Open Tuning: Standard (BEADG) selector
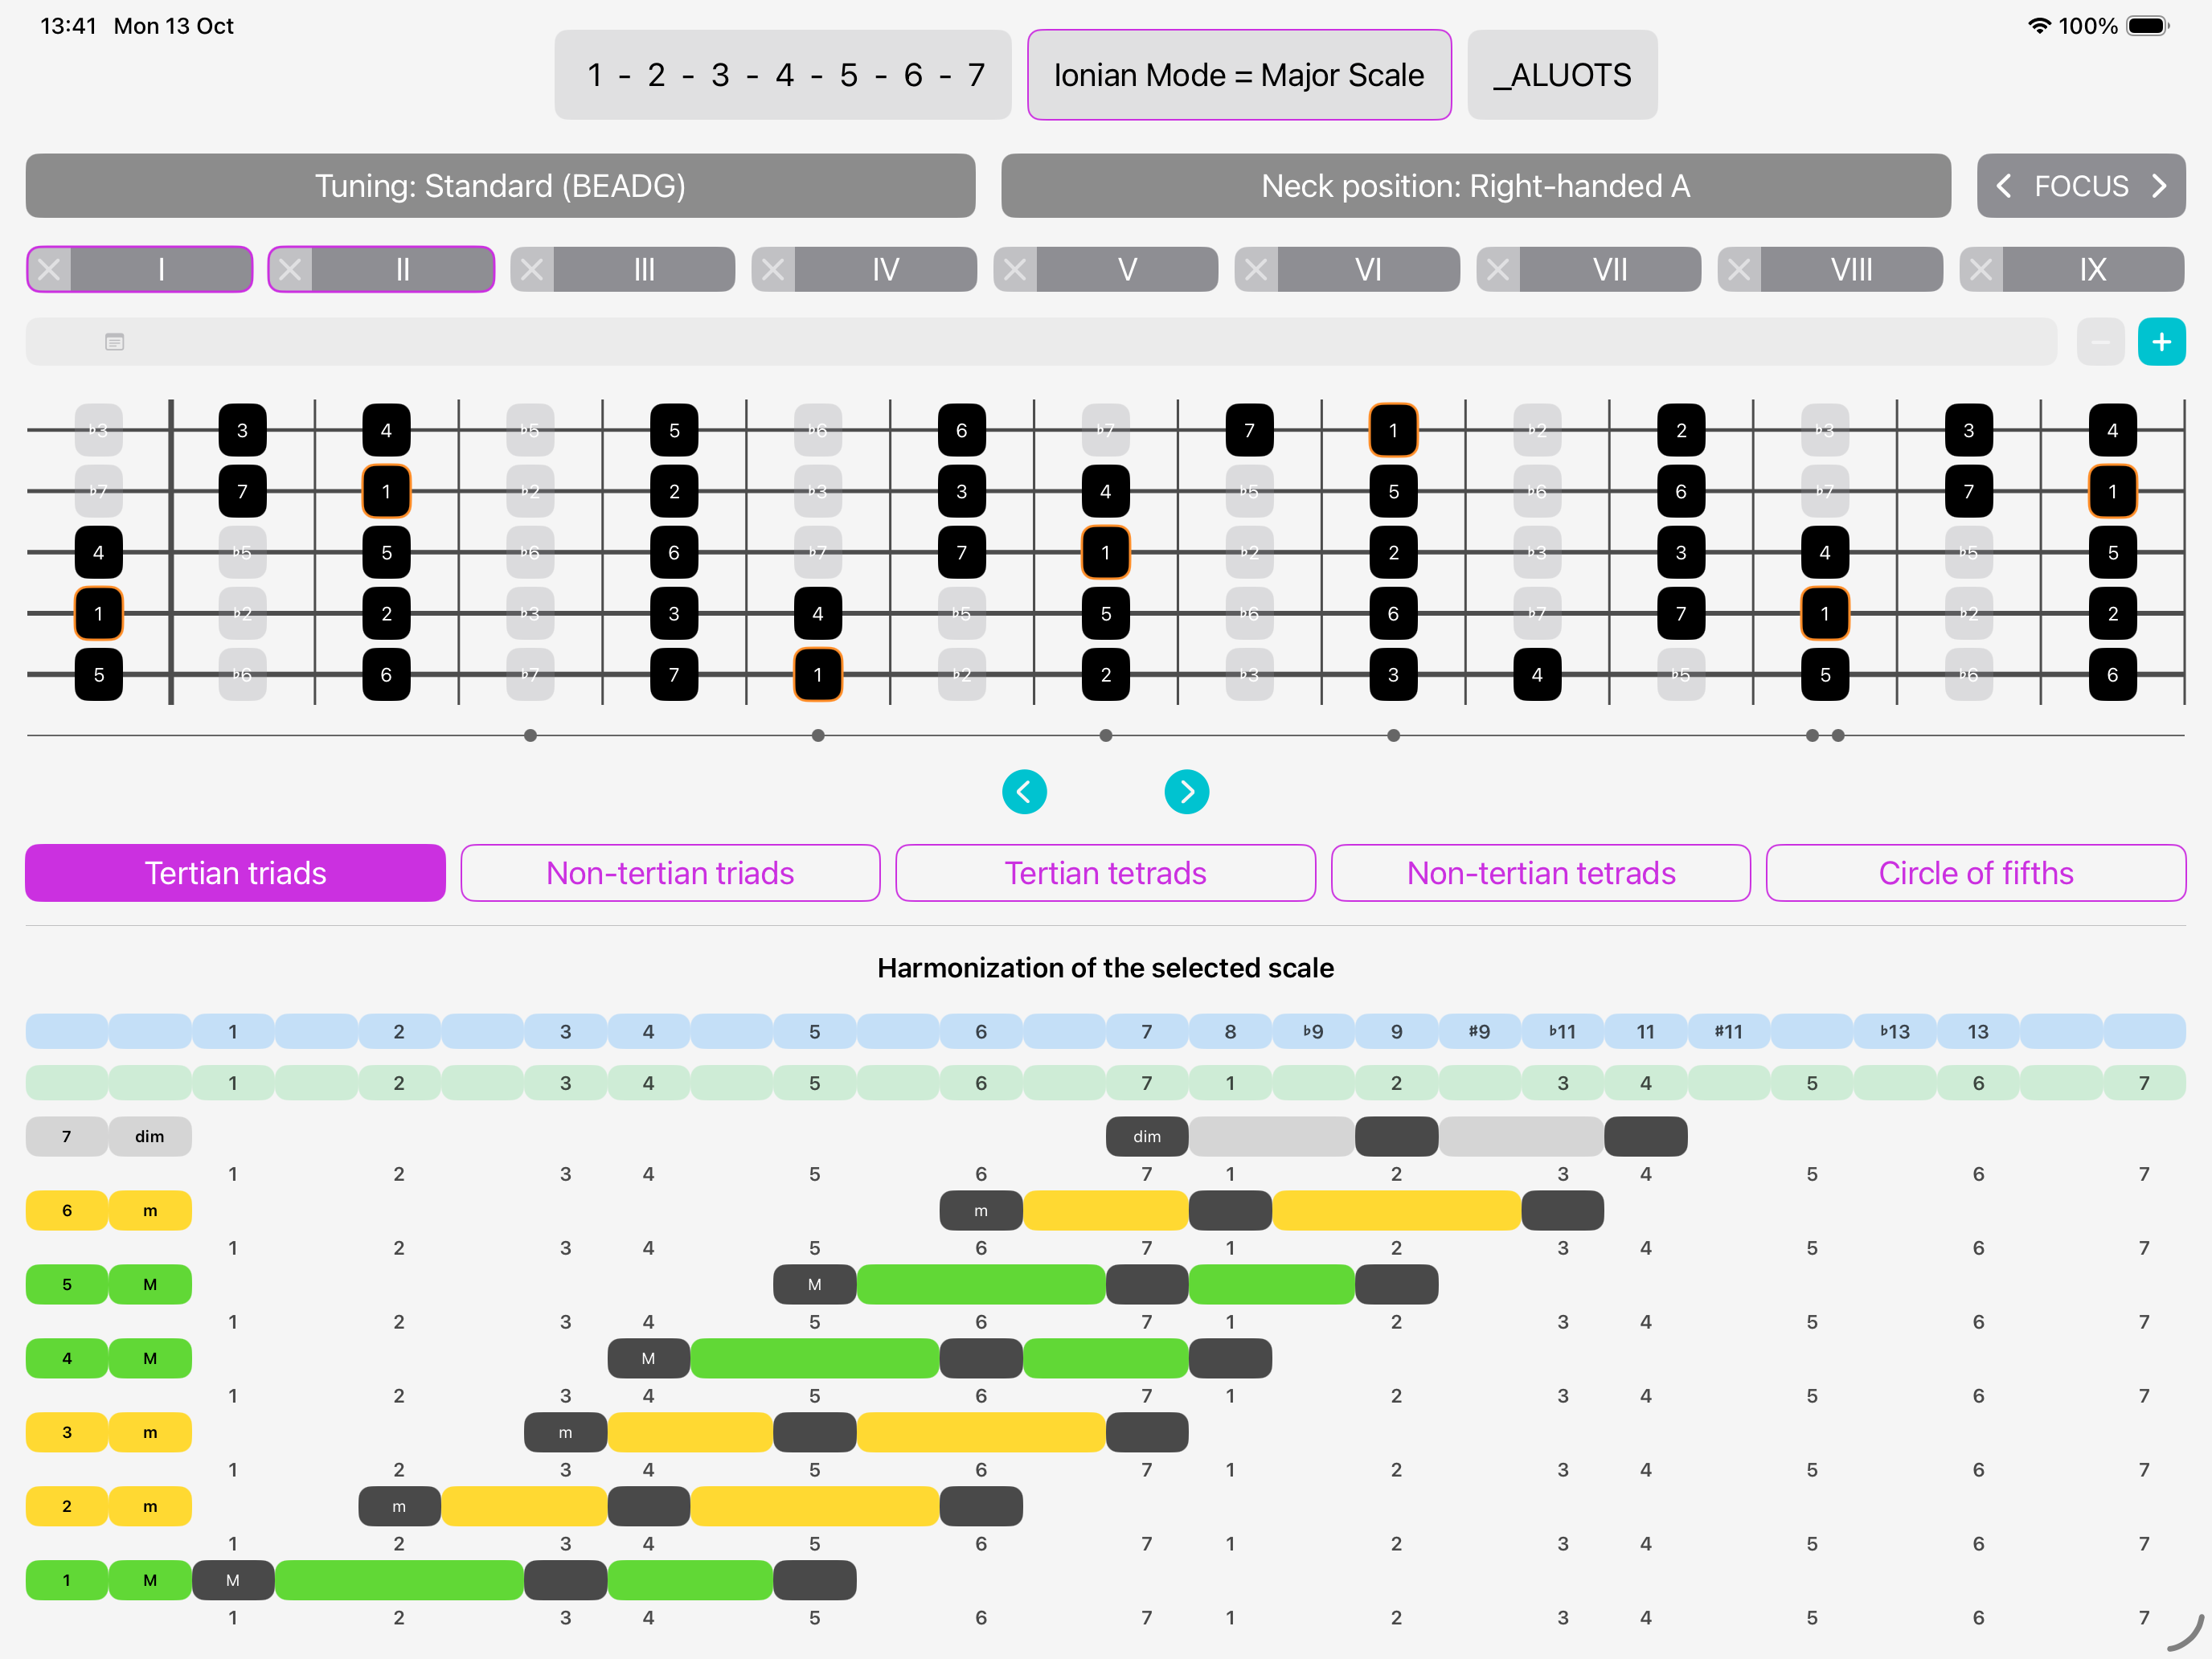 [500, 186]
